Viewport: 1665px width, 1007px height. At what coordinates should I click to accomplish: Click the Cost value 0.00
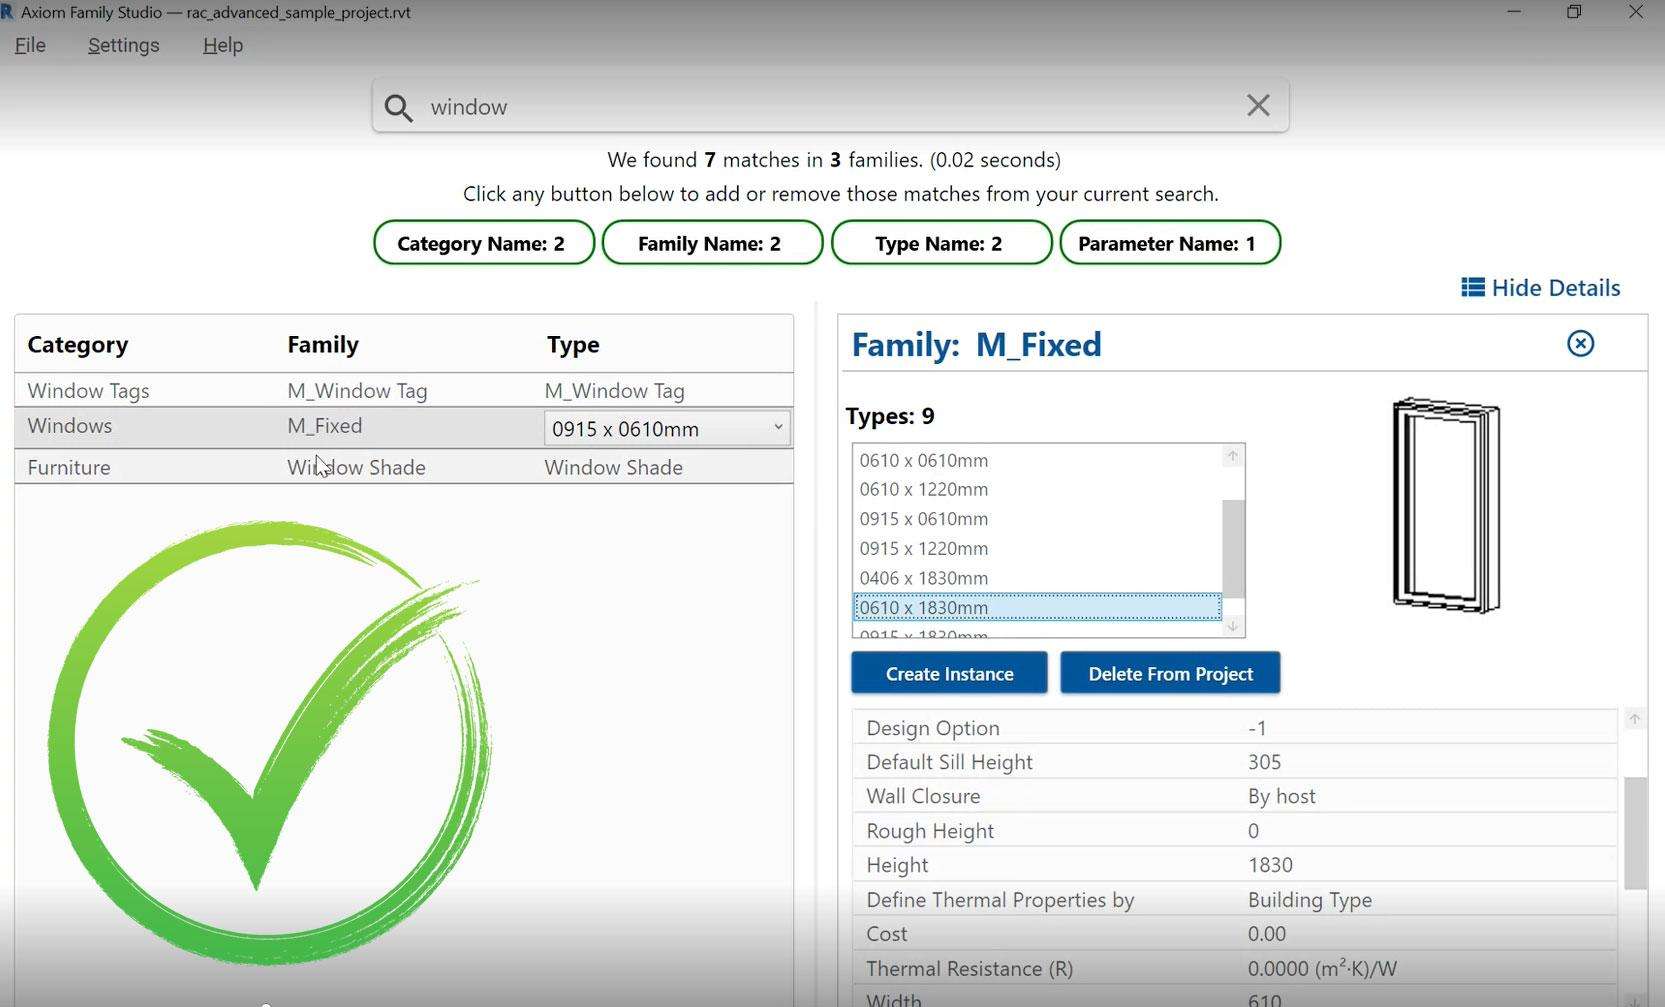(x=1267, y=934)
